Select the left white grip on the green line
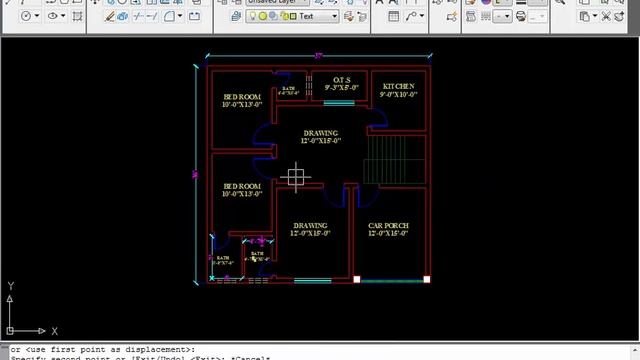 (357, 279)
